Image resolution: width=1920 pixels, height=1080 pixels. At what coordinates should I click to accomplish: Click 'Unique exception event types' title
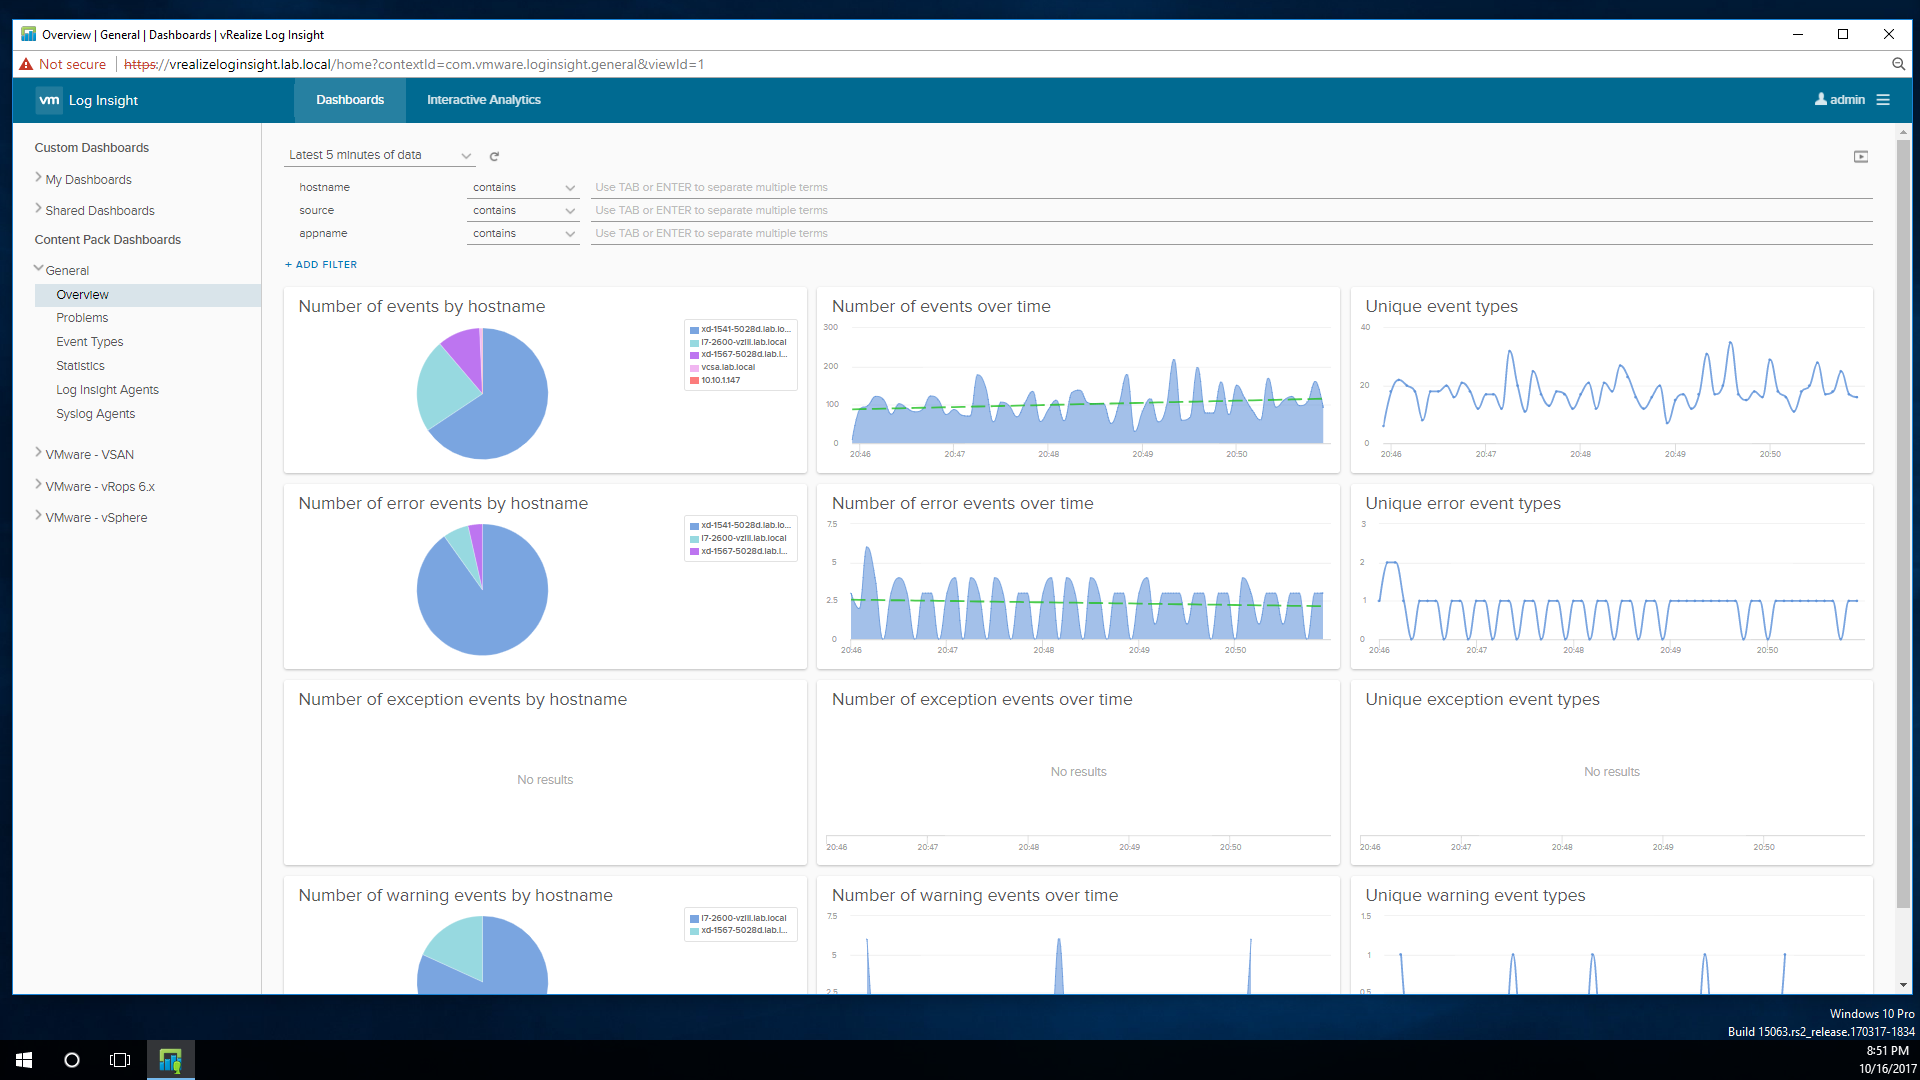point(1482,700)
